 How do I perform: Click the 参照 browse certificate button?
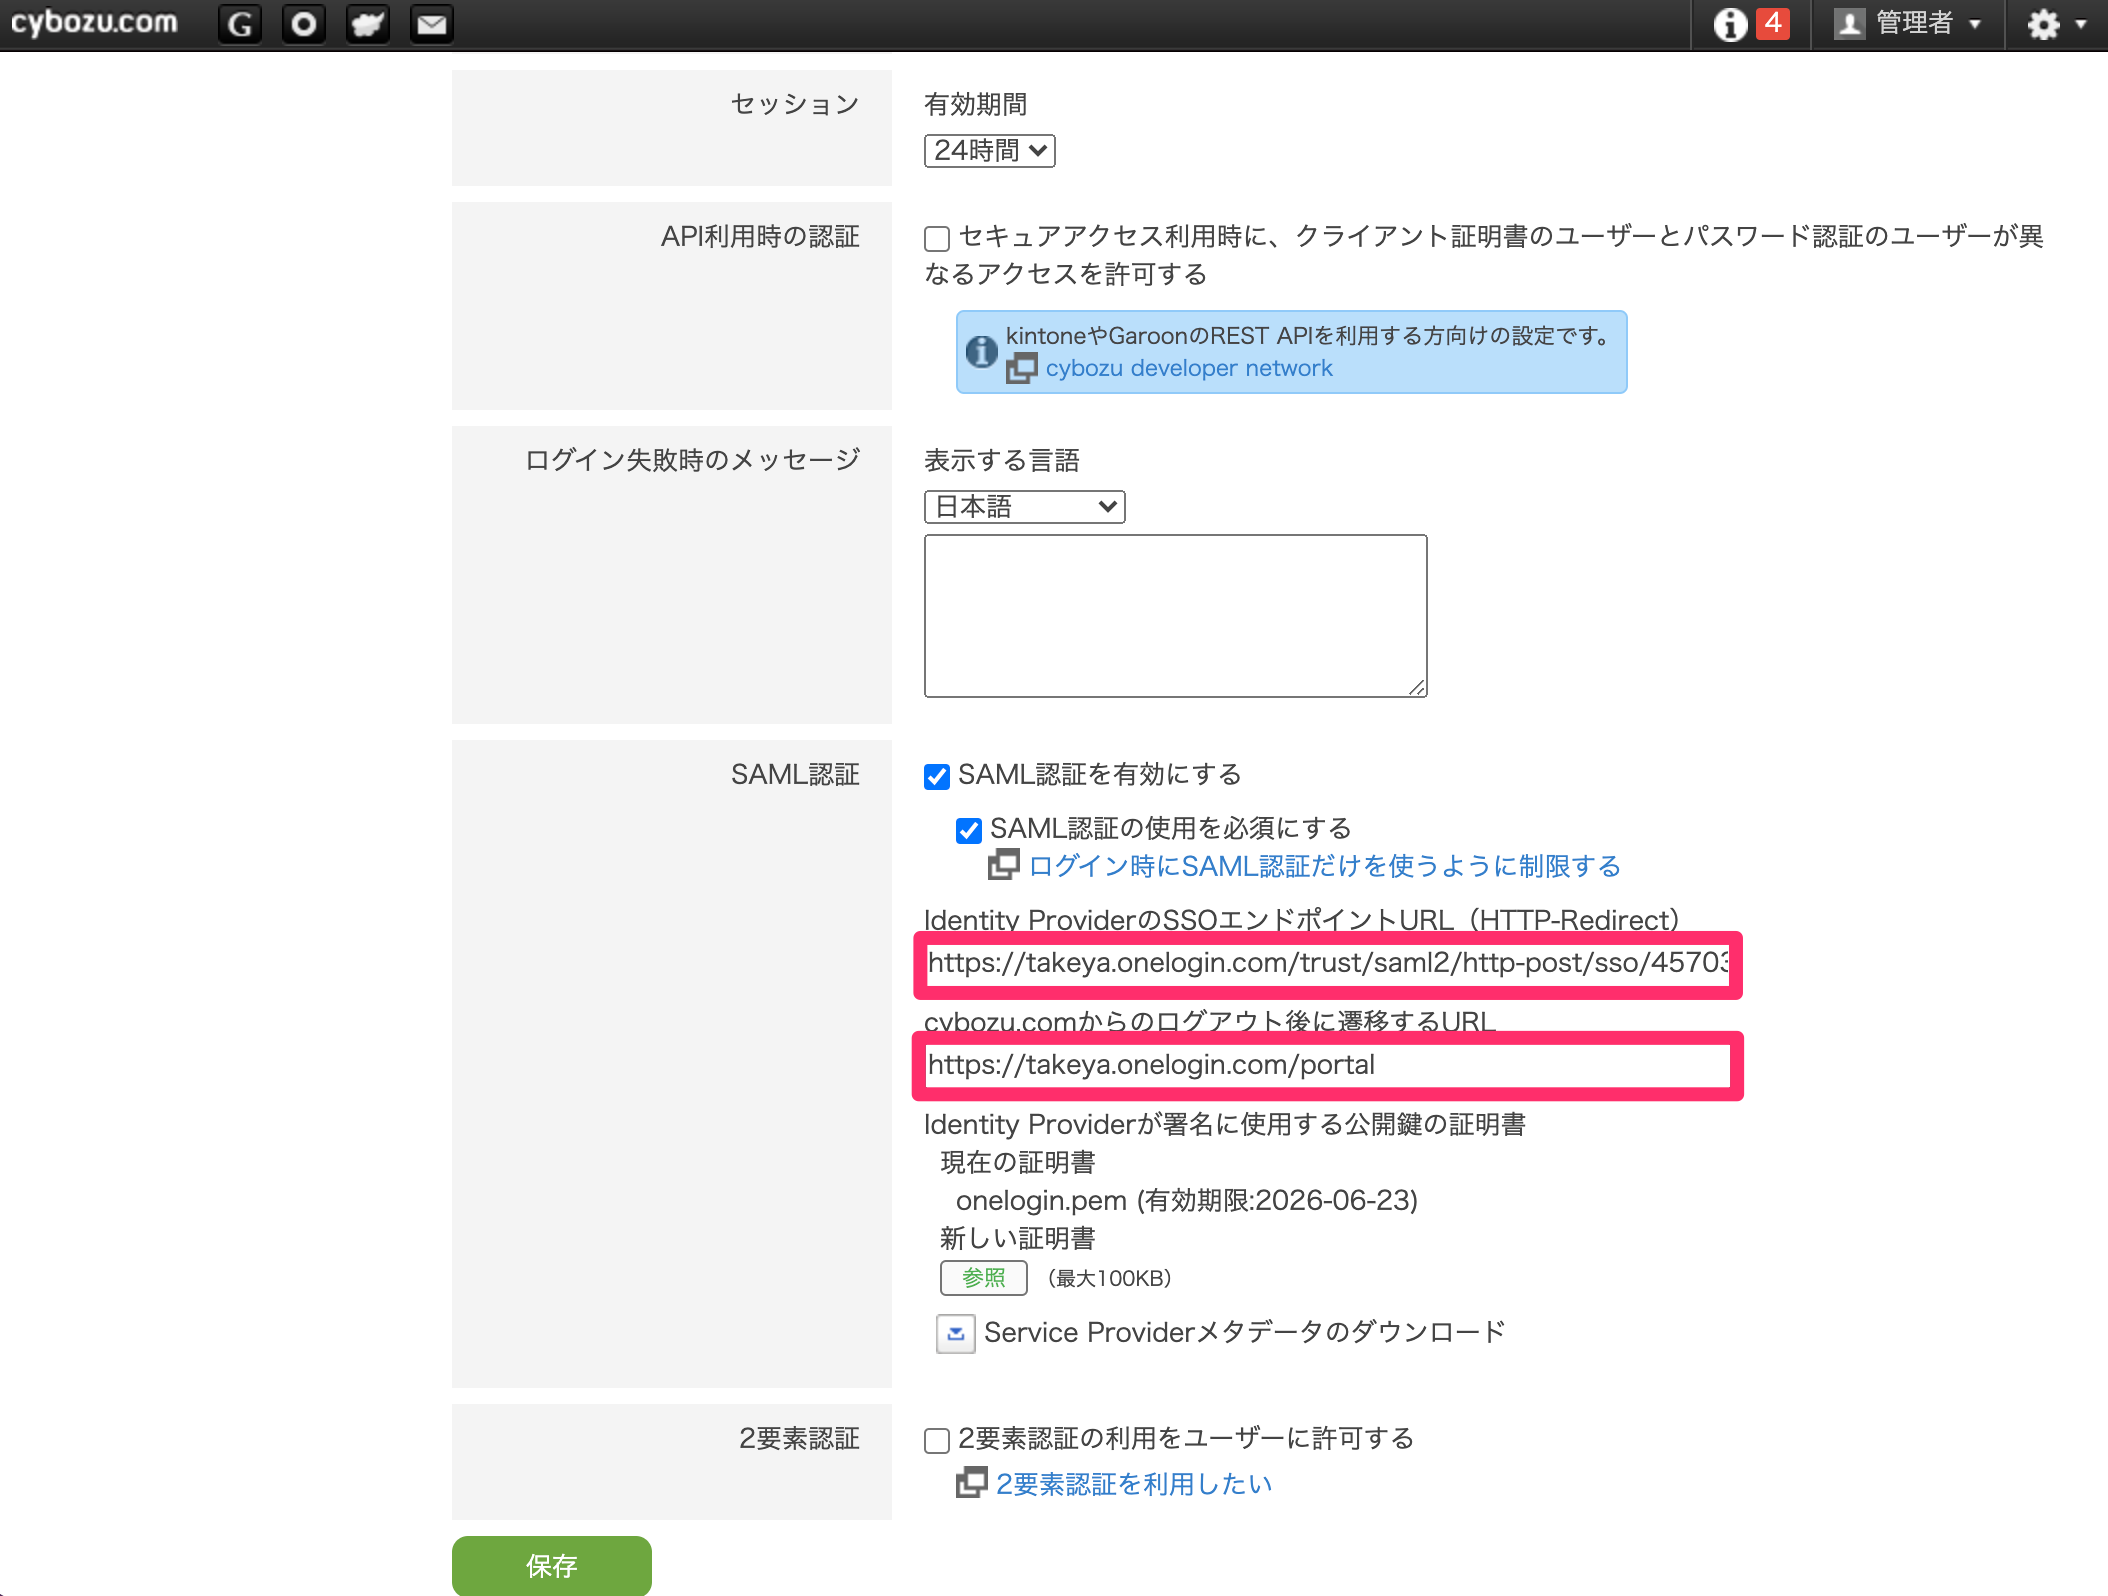tap(983, 1278)
